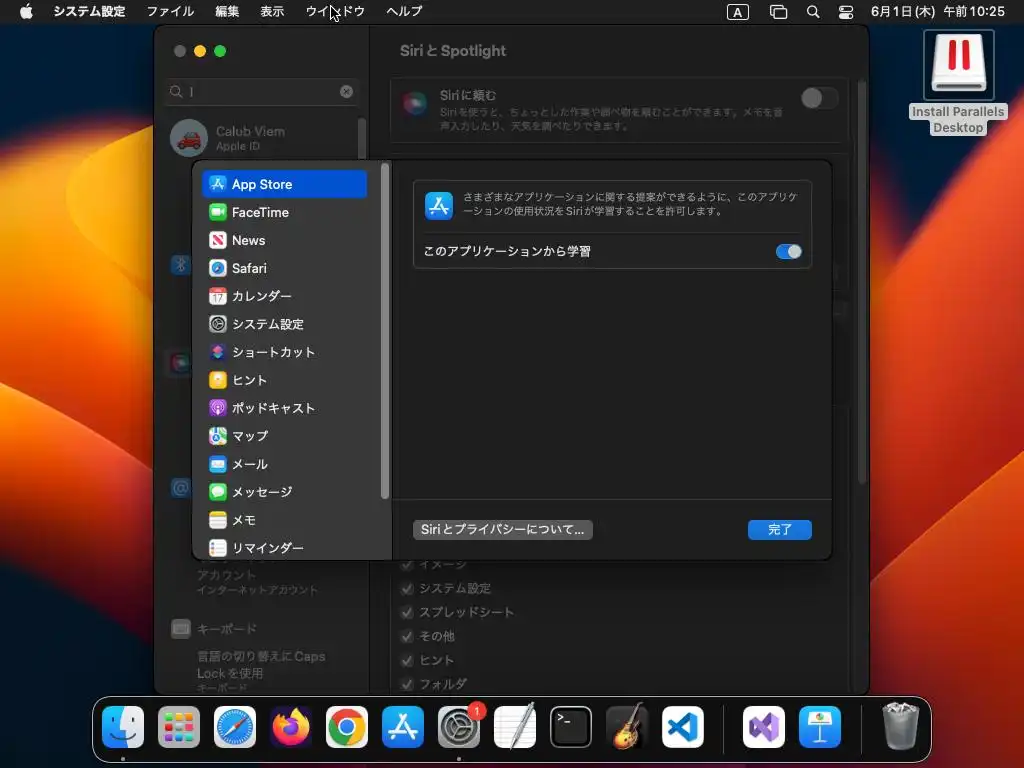Open App Store from the Dock

point(403,727)
